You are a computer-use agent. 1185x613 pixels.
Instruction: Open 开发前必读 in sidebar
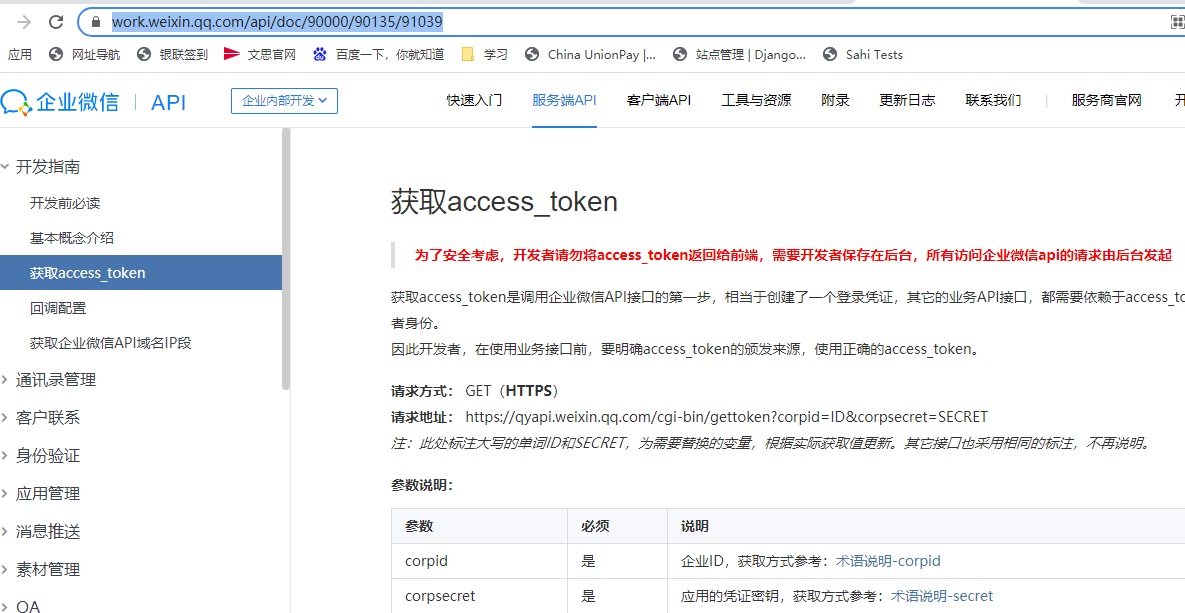pyautogui.click(x=65, y=203)
